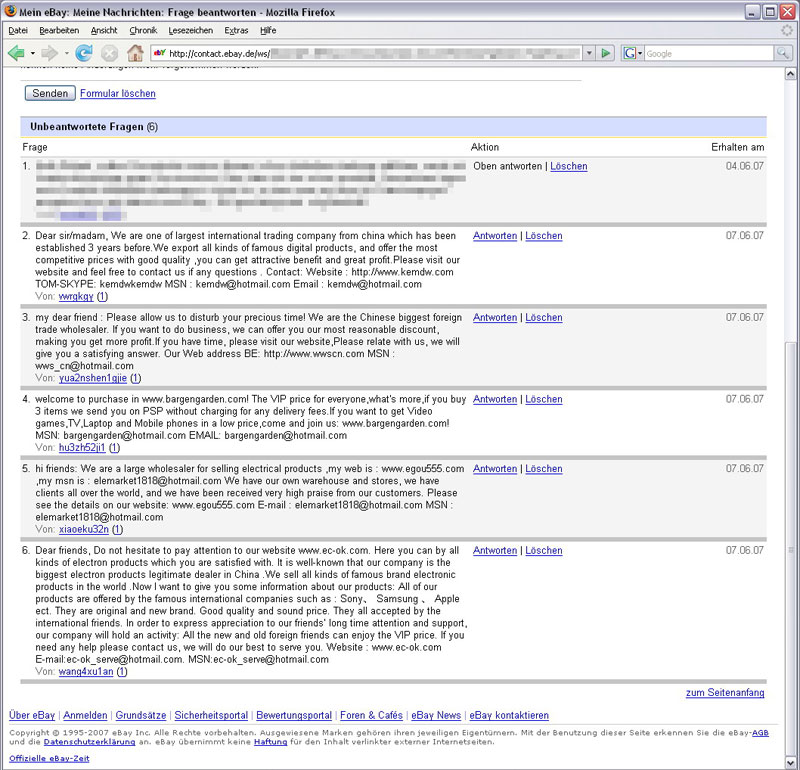Open the Datenschutzerklärung link
The image size is (800, 770).
click(x=89, y=742)
